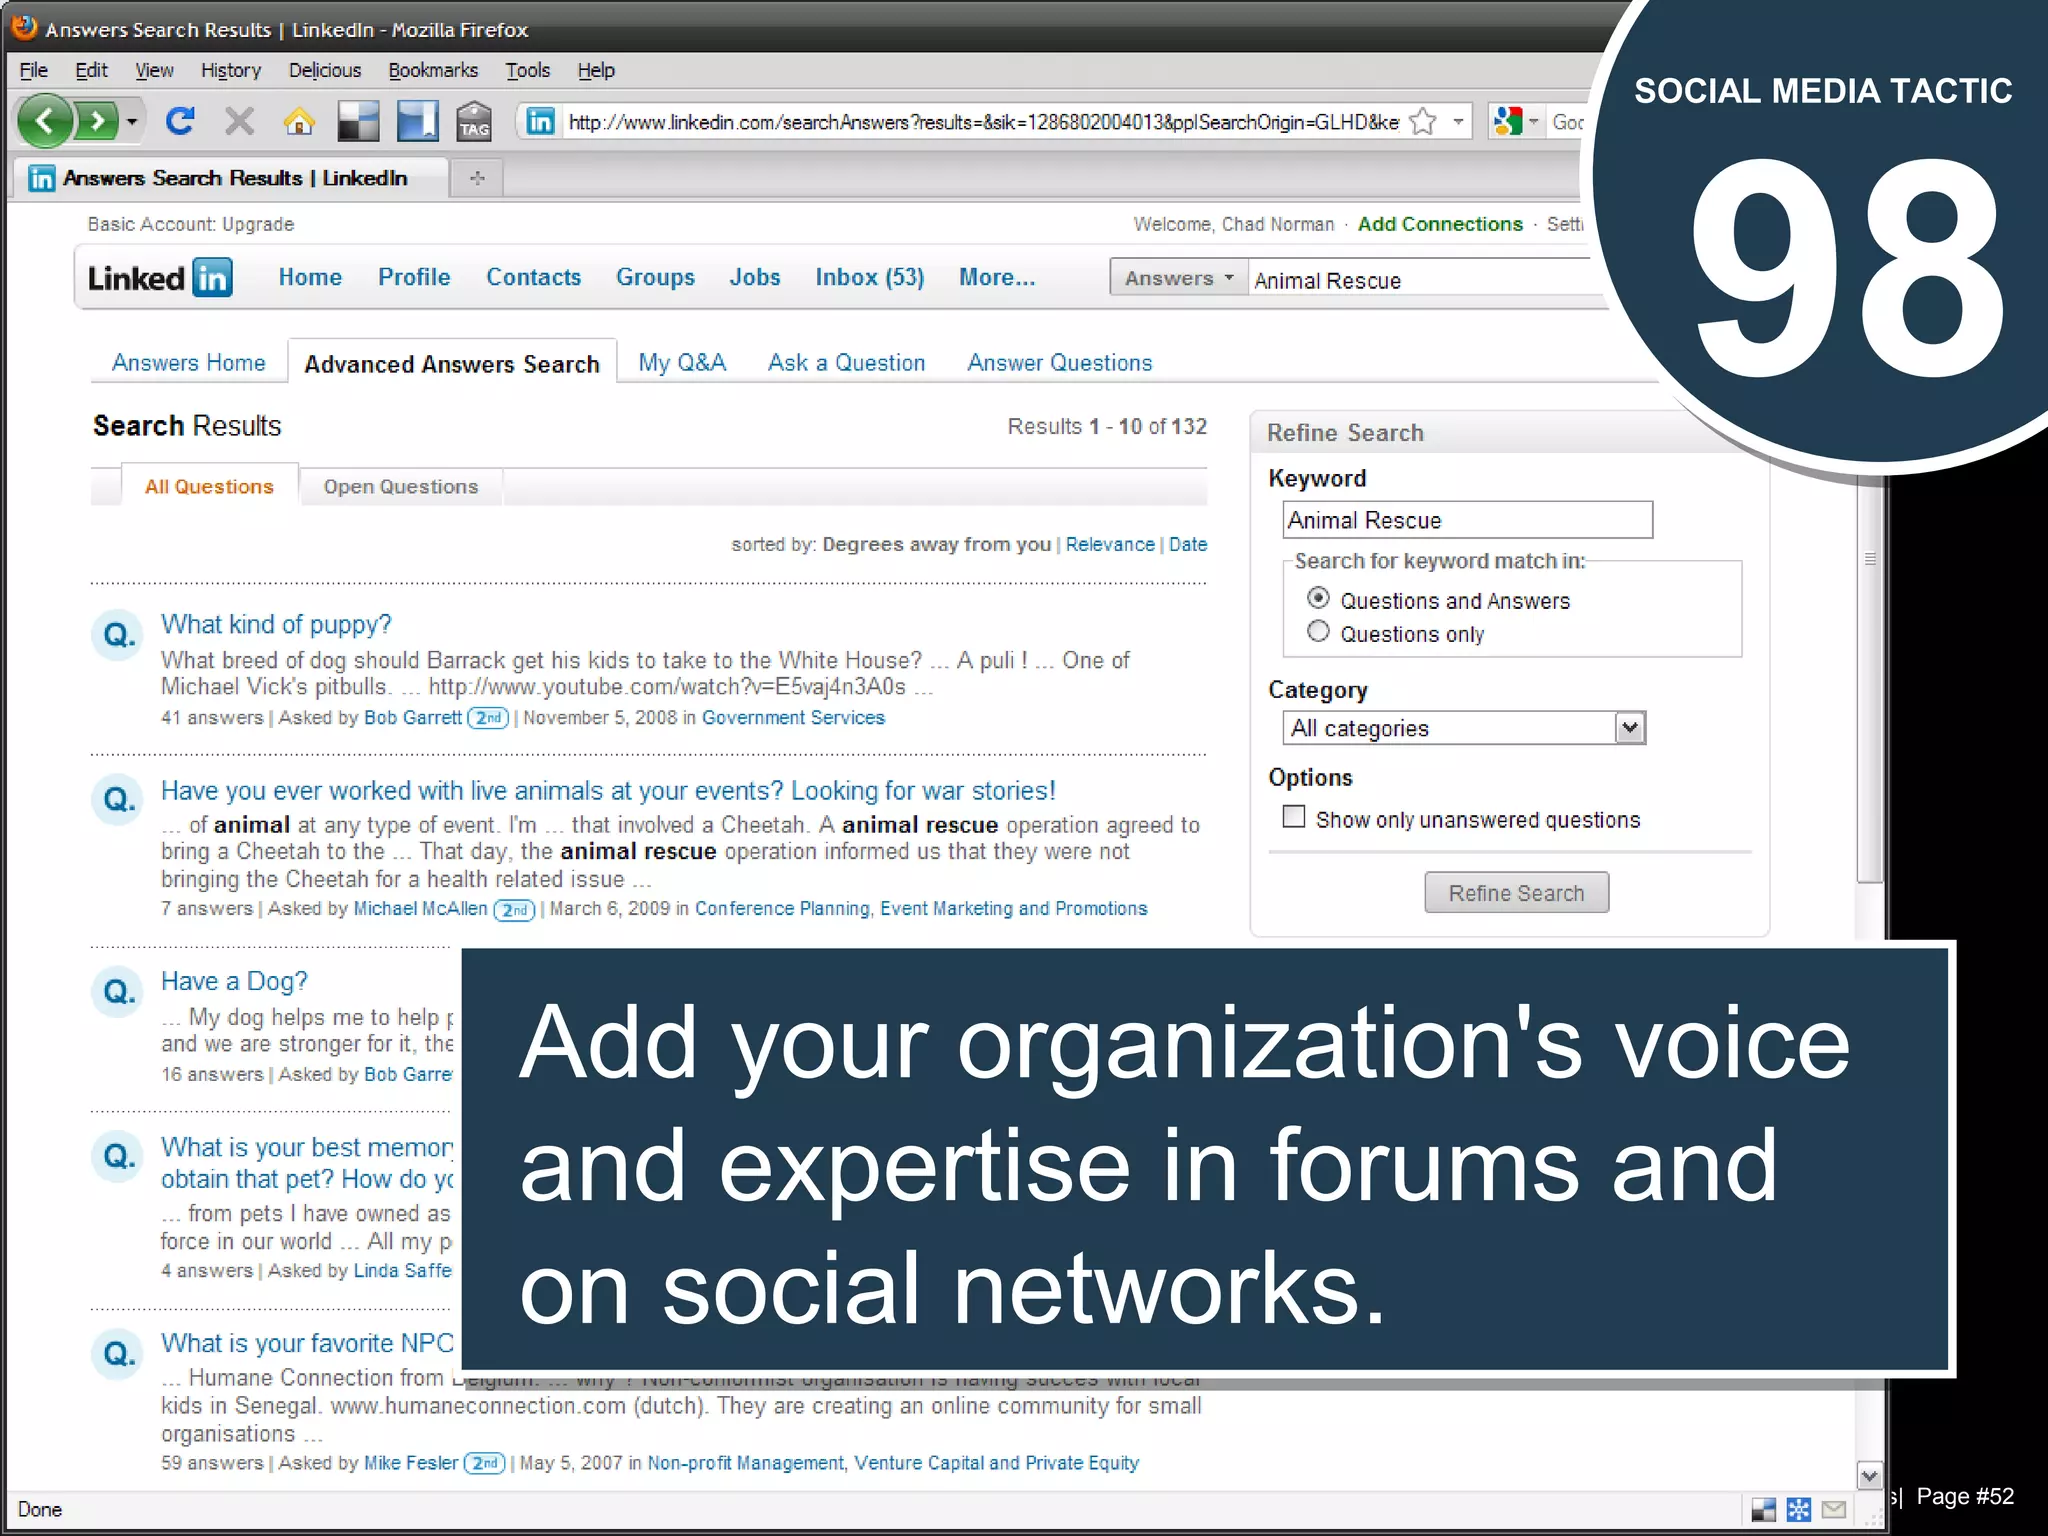Sort results by Relevance

[x=1110, y=544]
